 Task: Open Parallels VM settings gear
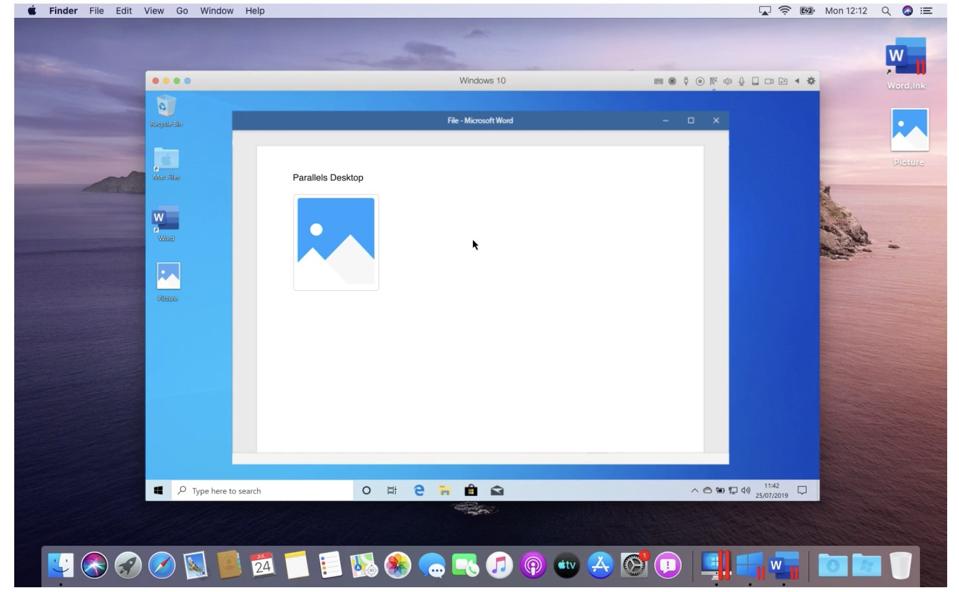[x=811, y=81]
